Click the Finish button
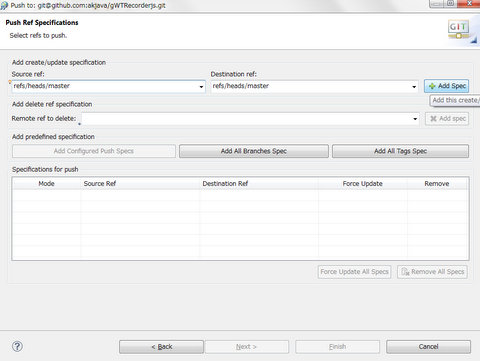 click(x=337, y=347)
